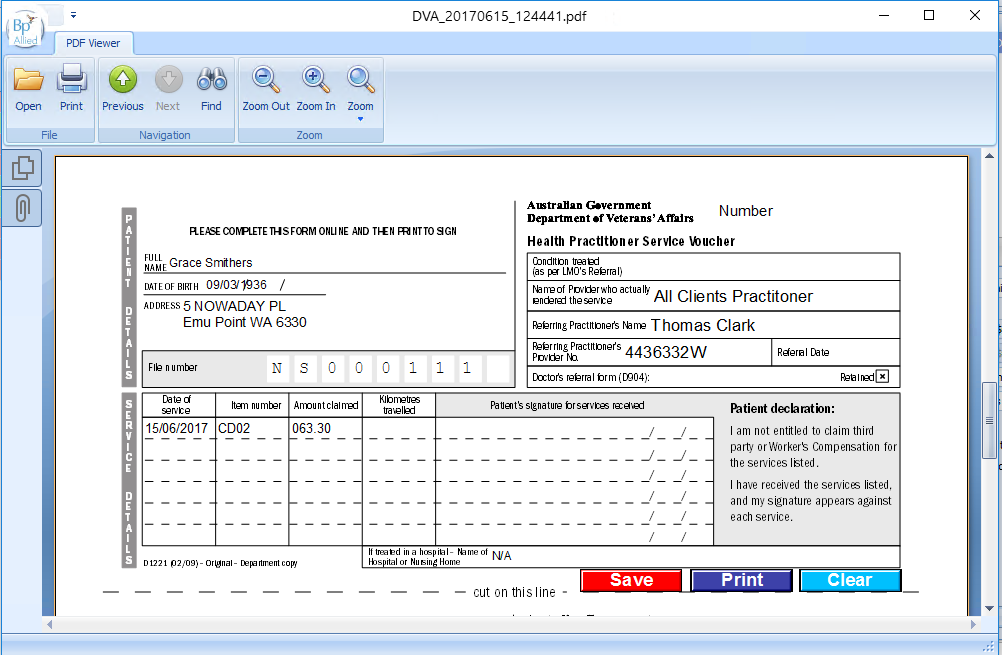Open the Zoom magnifier menu icon

coord(360,79)
